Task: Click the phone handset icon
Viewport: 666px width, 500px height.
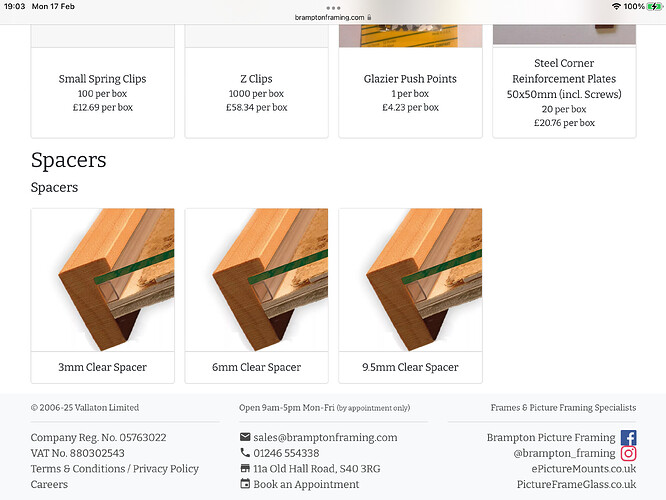Action: coord(245,452)
